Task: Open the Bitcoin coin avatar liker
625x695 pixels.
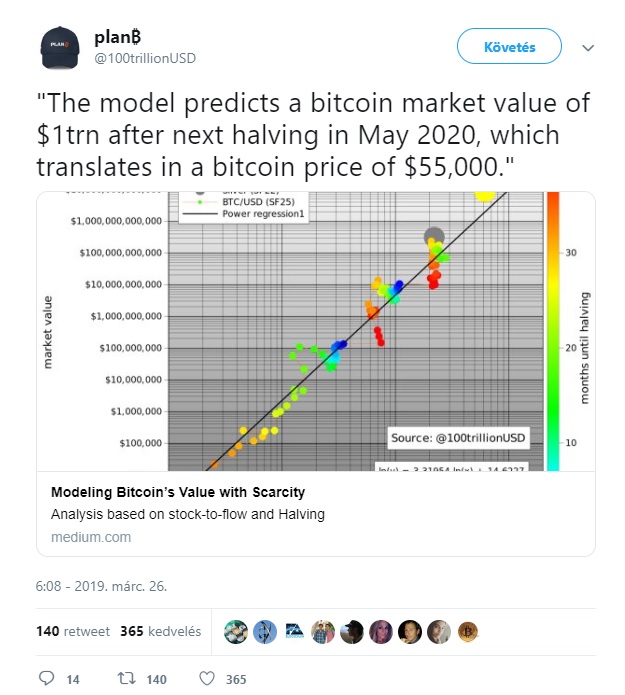Action: pos(468,631)
